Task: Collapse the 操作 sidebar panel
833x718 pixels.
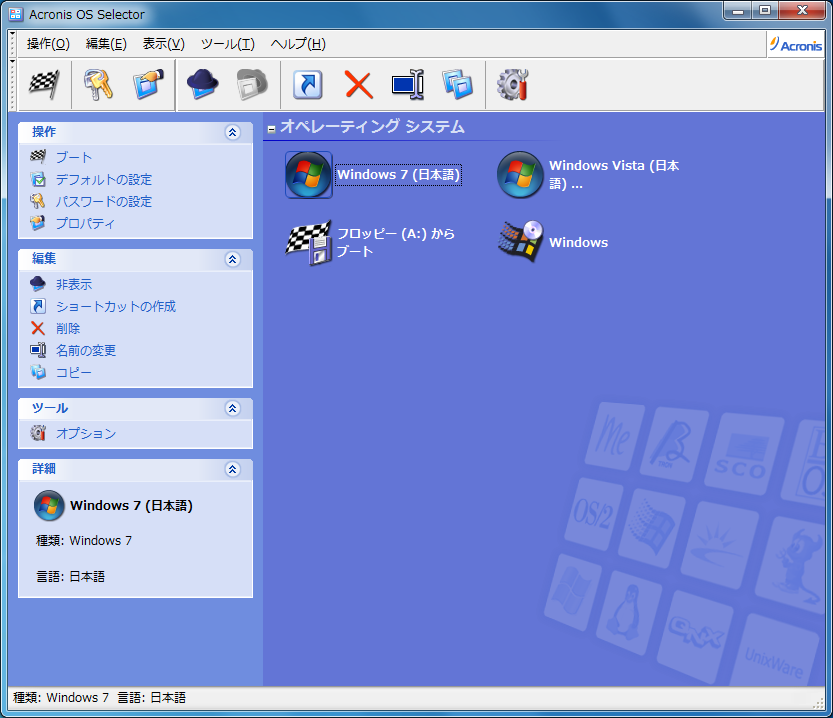Action: pos(233,132)
